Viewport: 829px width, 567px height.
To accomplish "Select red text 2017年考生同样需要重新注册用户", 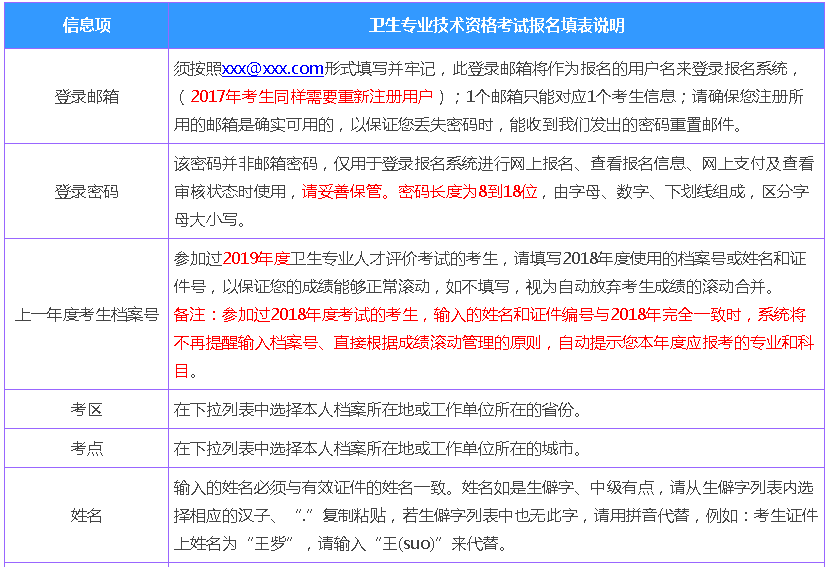I will point(312,97).
